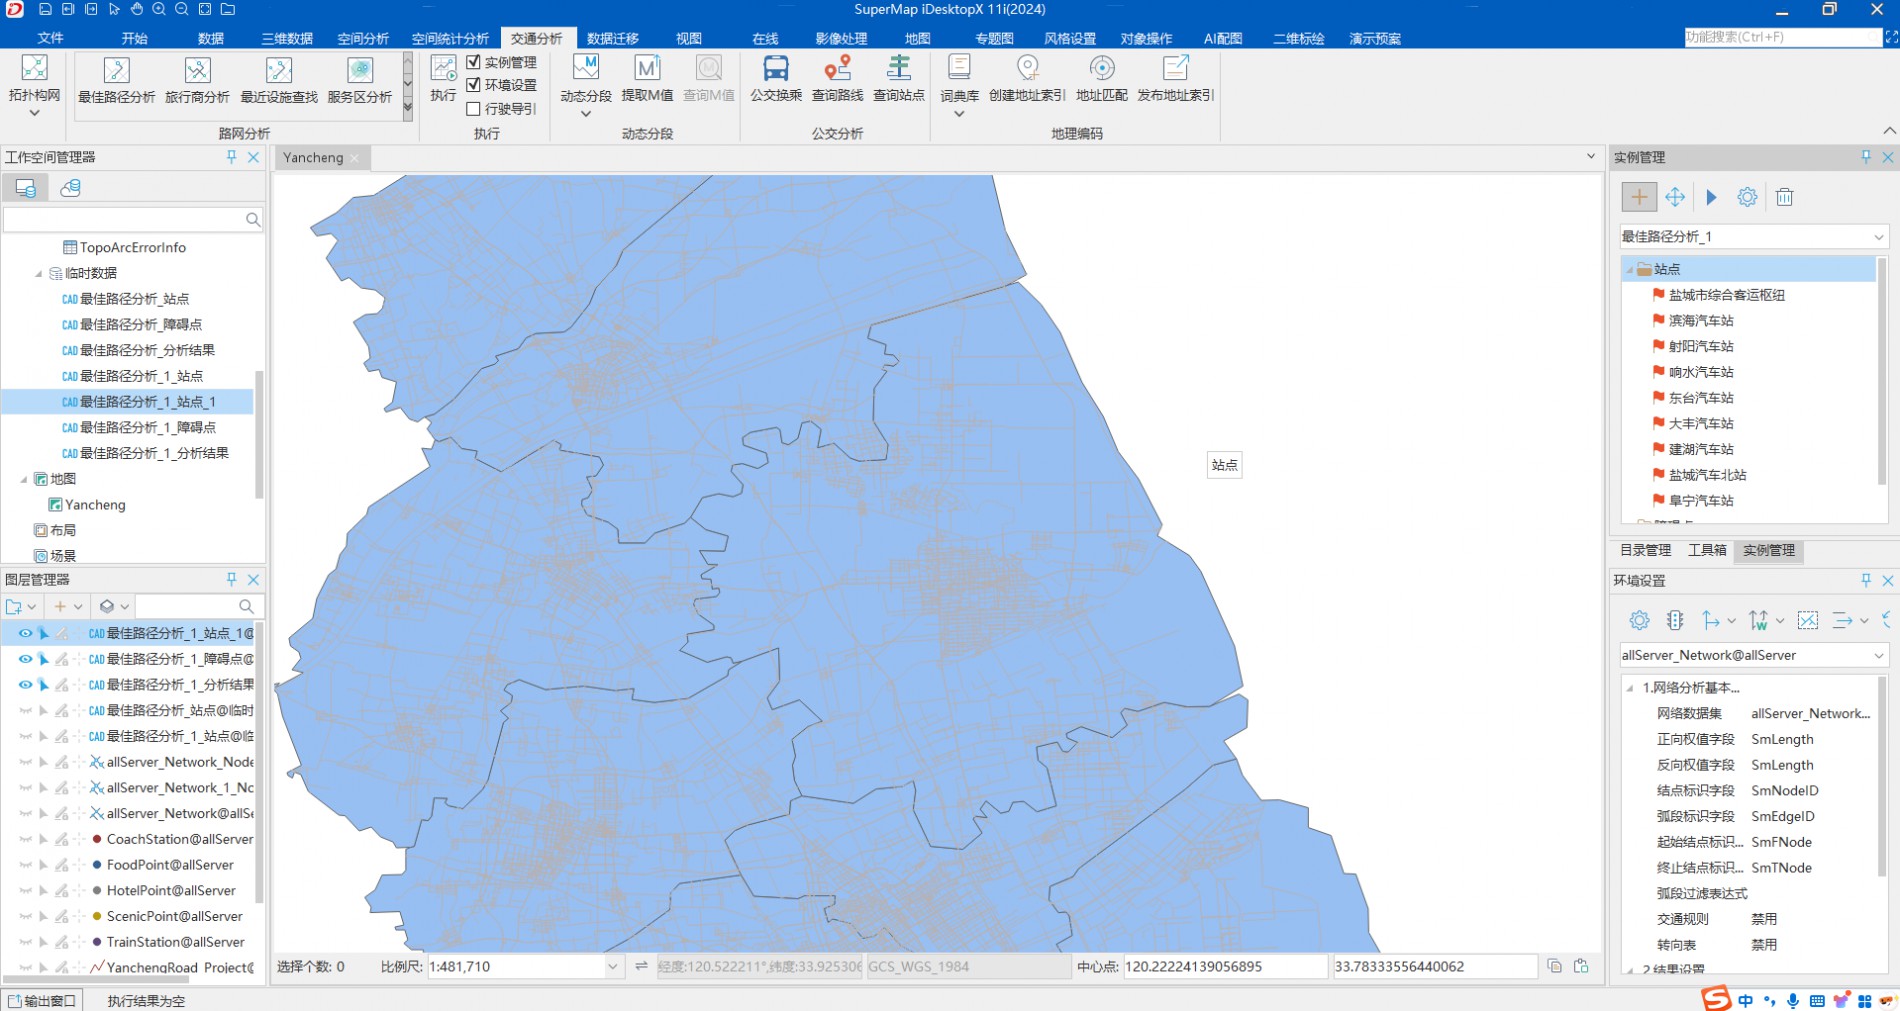The image size is (1900, 1011).
Task: Open the 比例尺 scale dropdown
Action: coord(612,967)
